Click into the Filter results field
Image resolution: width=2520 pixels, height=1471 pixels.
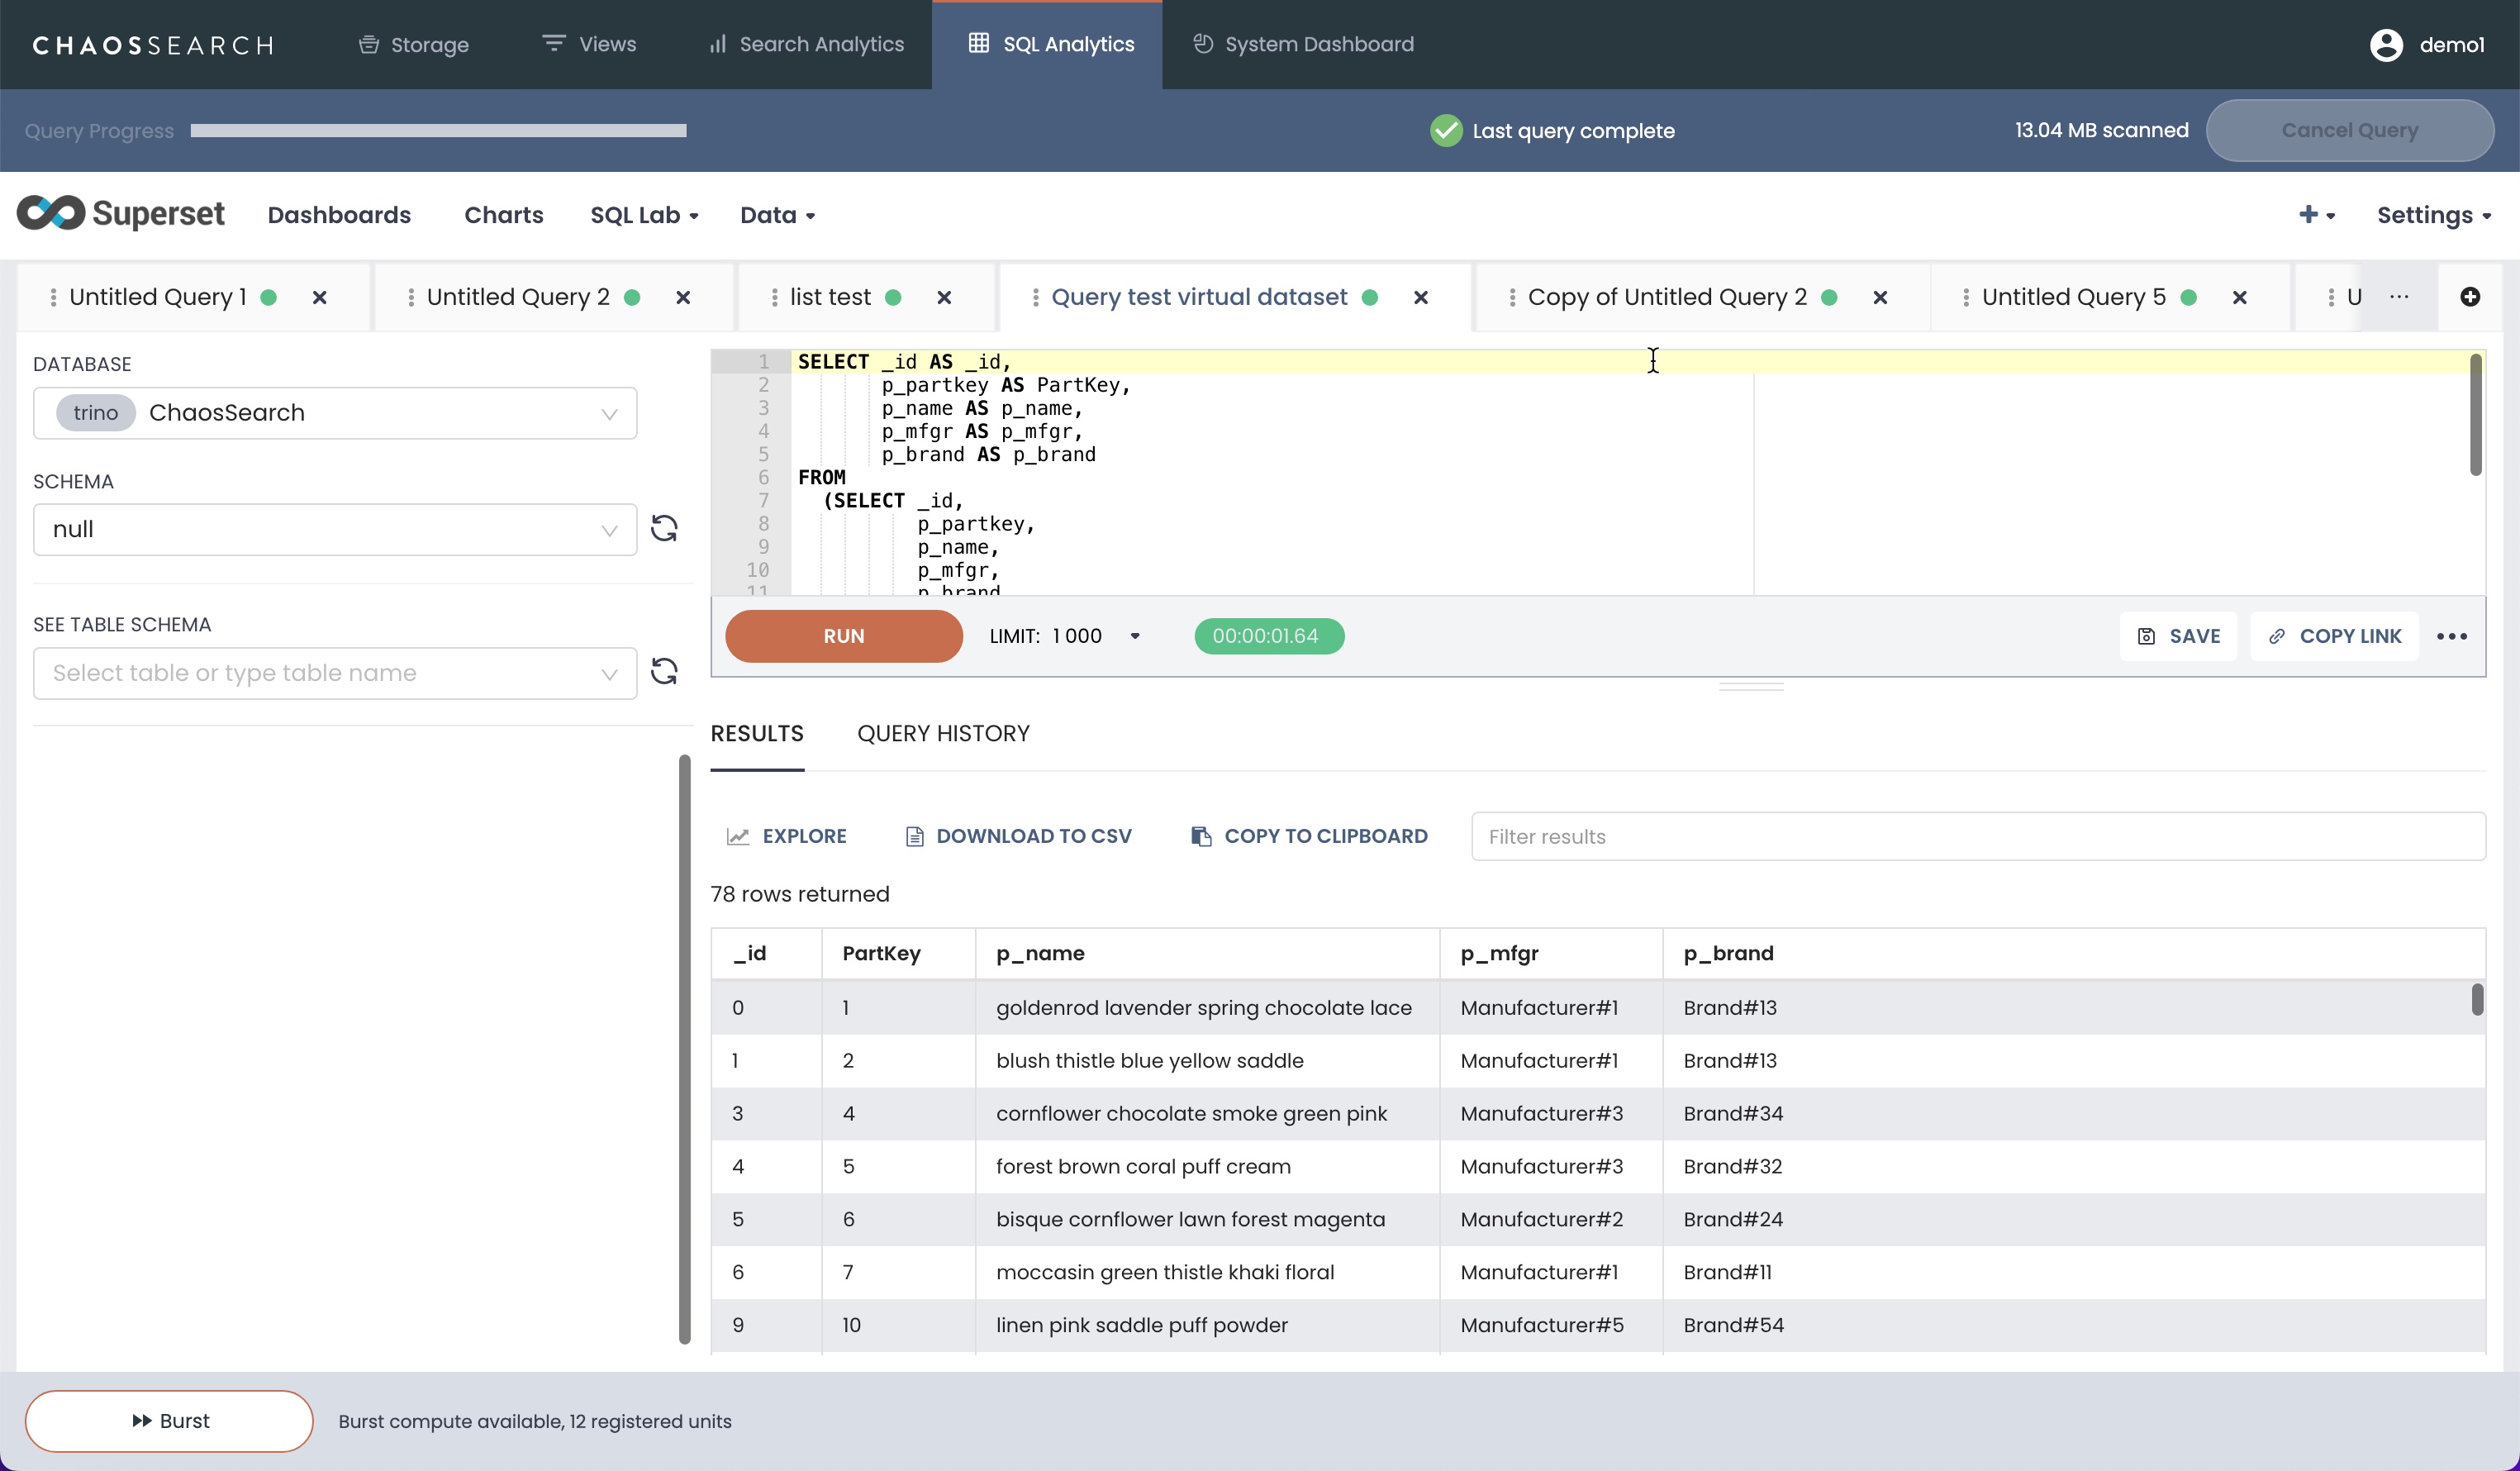pyautogui.click(x=1976, y=836)
